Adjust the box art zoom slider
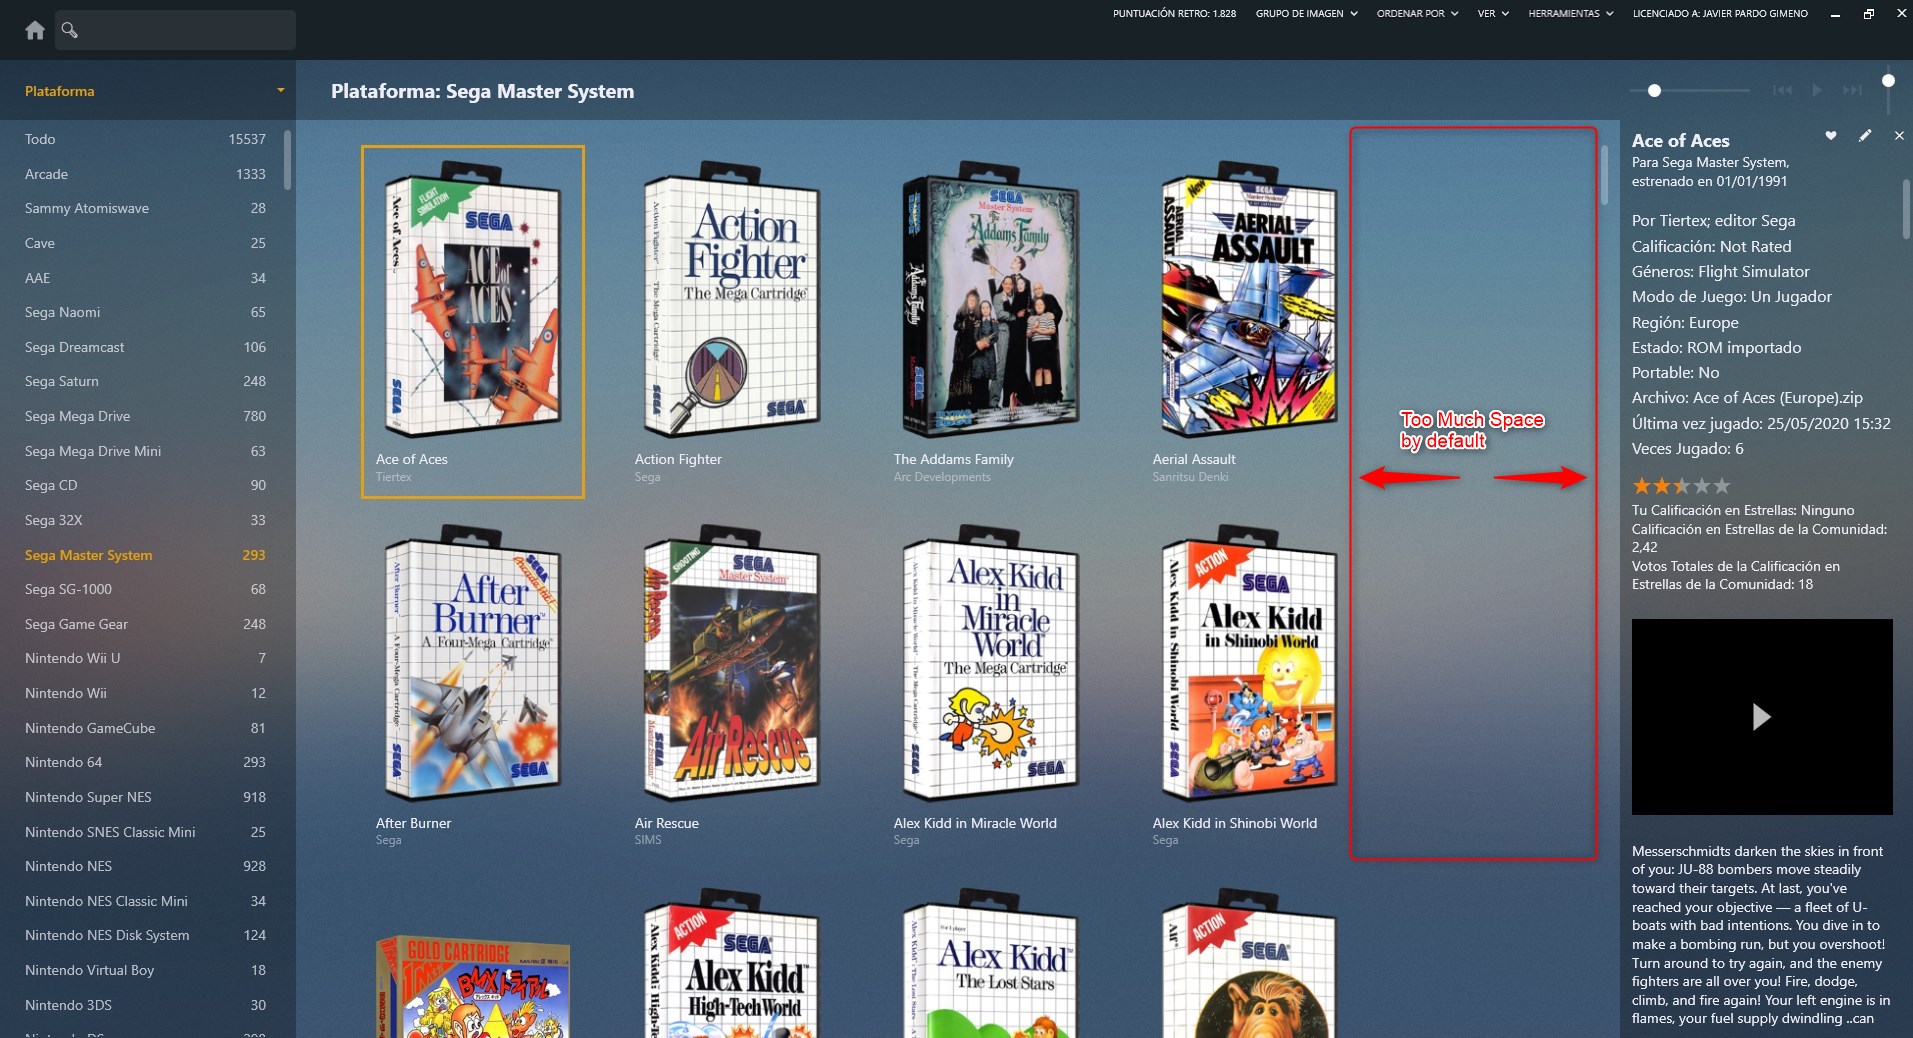1913x1038 pixels. (1655, 90)
